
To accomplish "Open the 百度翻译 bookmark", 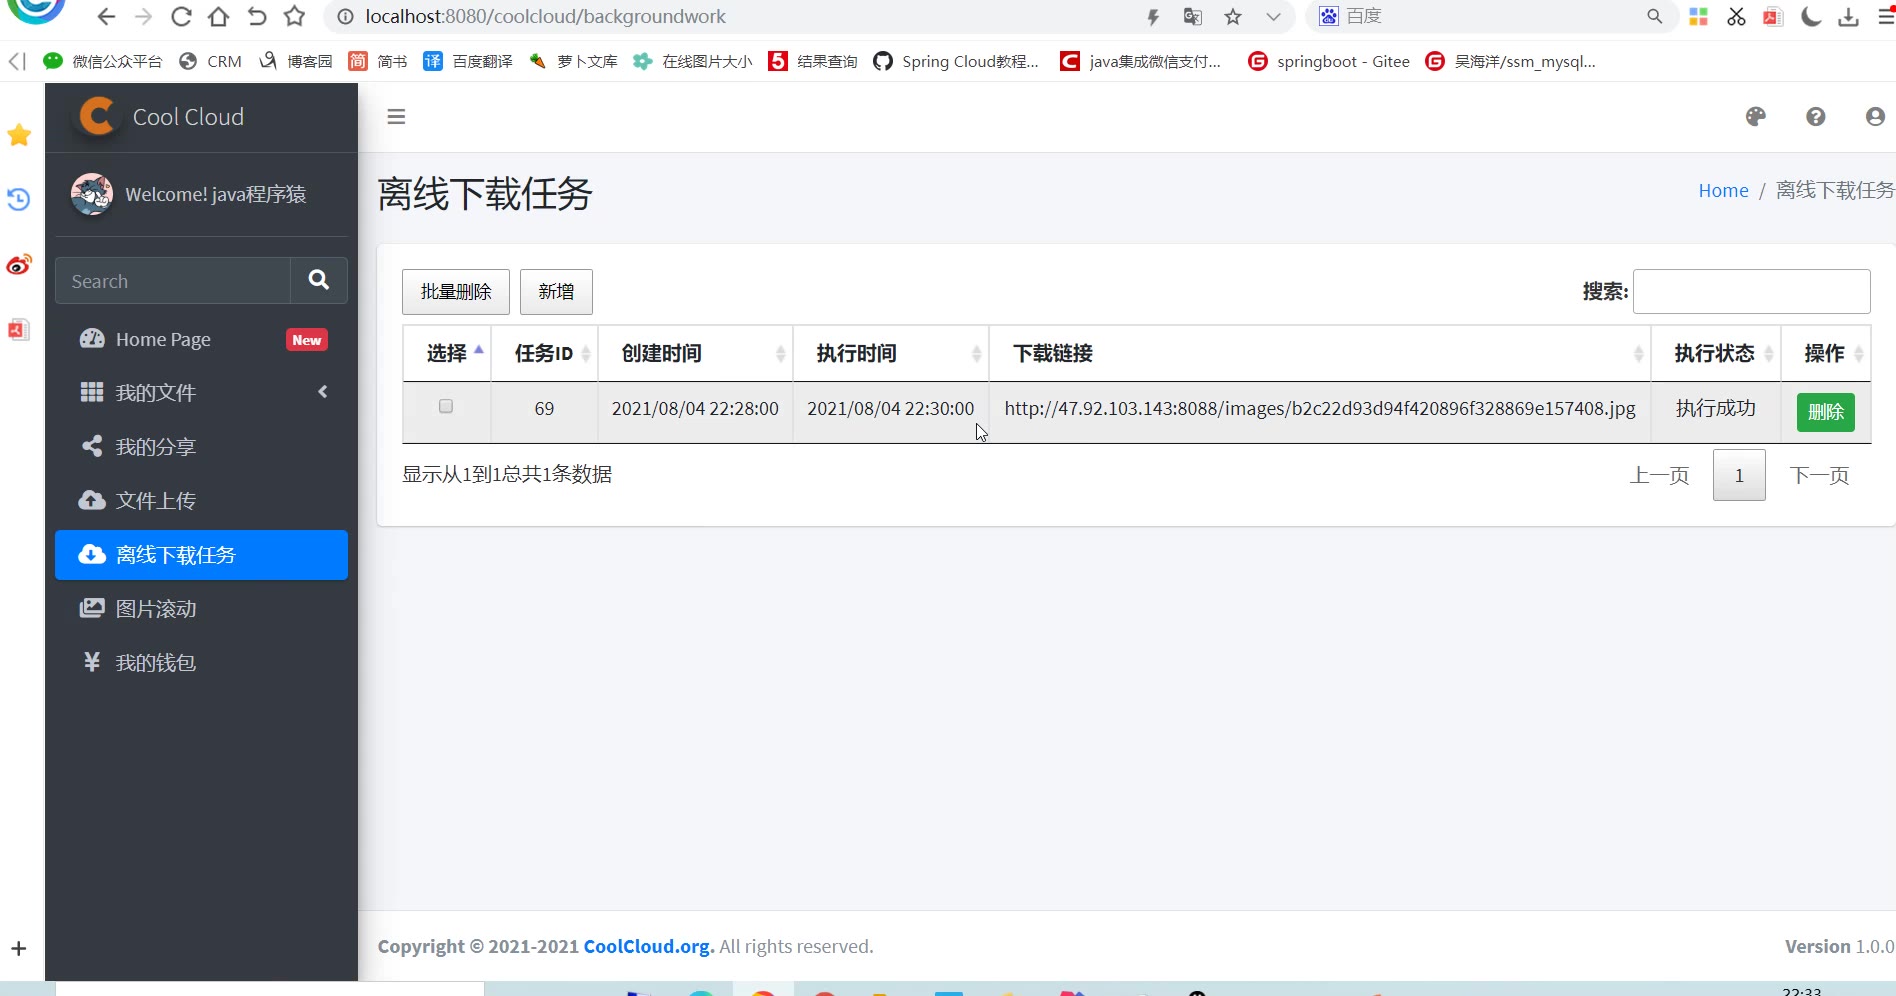I will pos(468,61).
